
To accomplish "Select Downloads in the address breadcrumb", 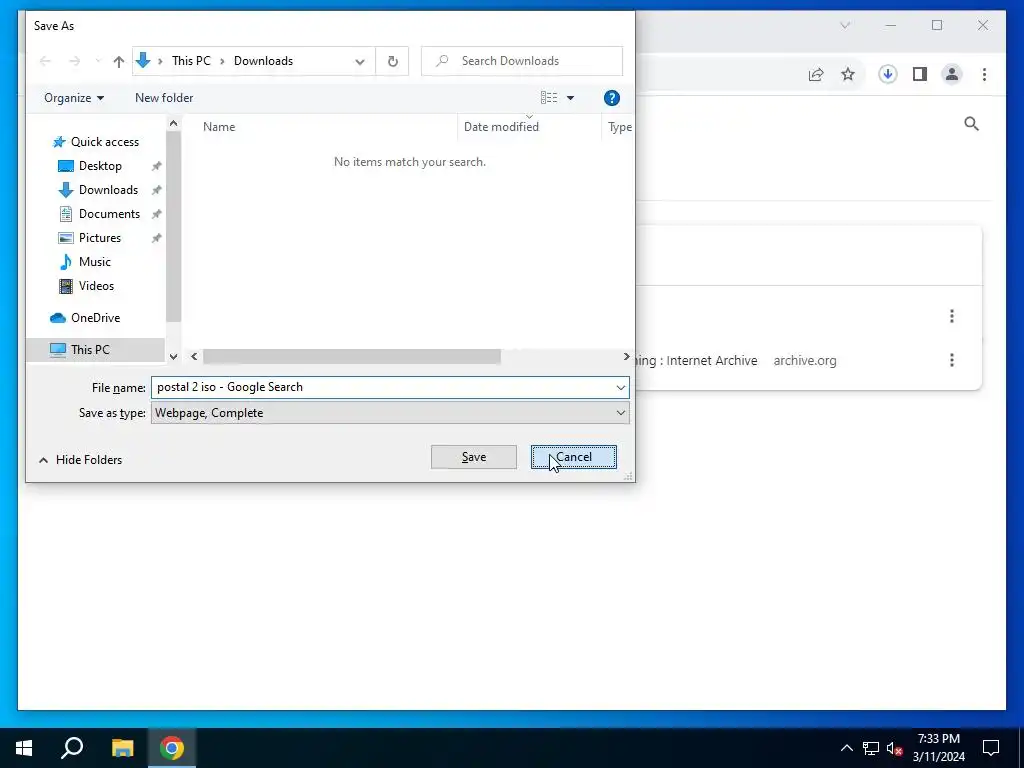I will [263, 61].
